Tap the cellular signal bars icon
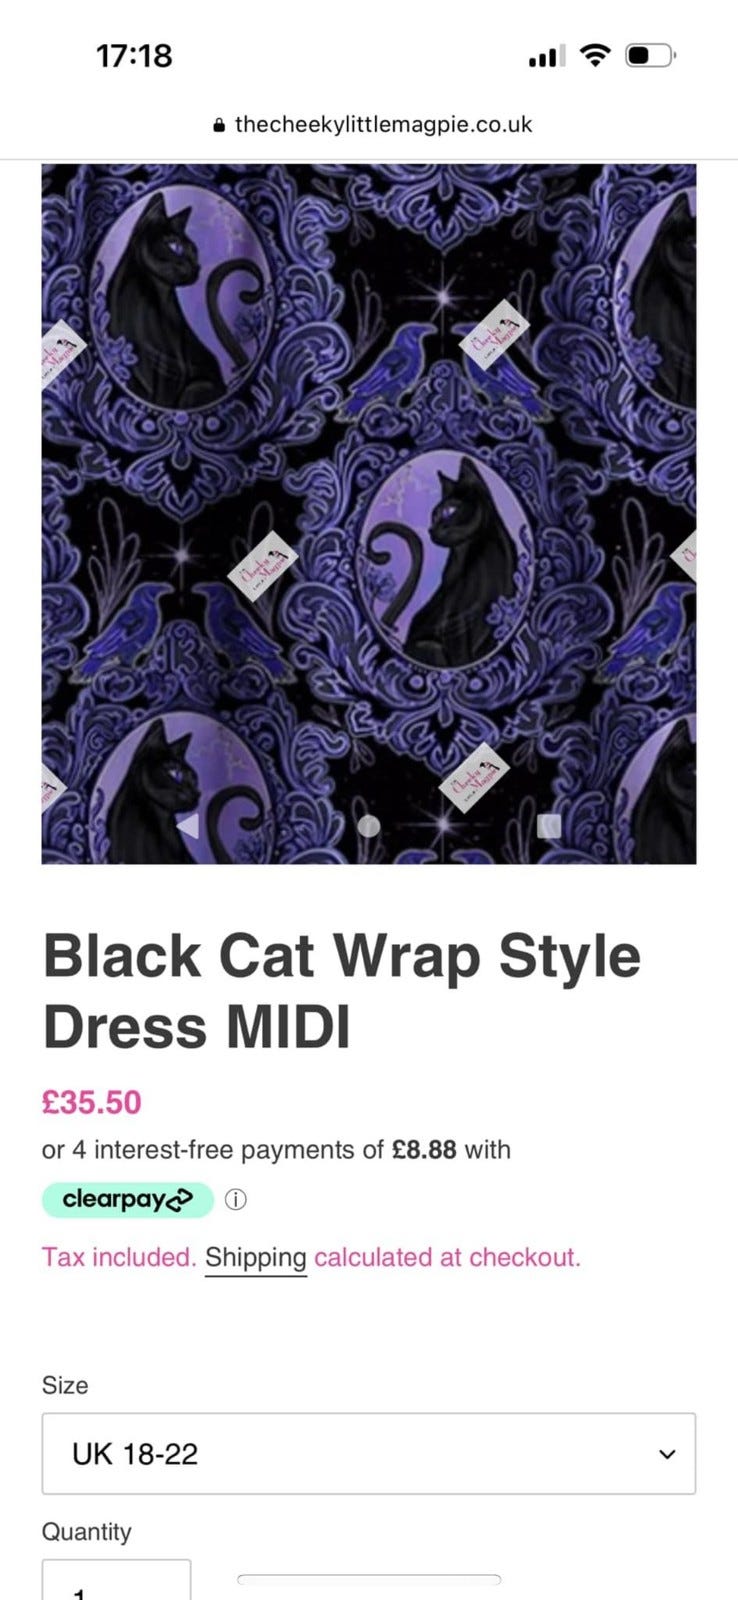738x1600 pixels. click(546, 57)
